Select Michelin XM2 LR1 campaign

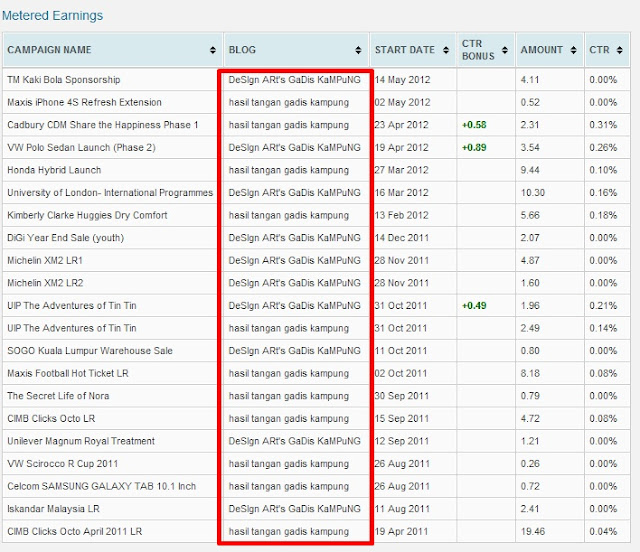pos(45,260)
